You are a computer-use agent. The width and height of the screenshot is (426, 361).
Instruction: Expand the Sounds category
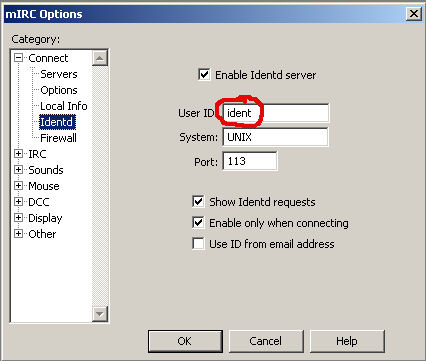(19, 170)
